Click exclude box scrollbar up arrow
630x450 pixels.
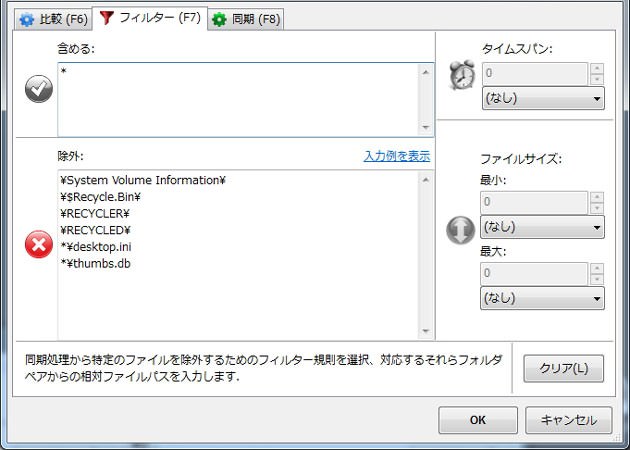click(x=426, y=180)
